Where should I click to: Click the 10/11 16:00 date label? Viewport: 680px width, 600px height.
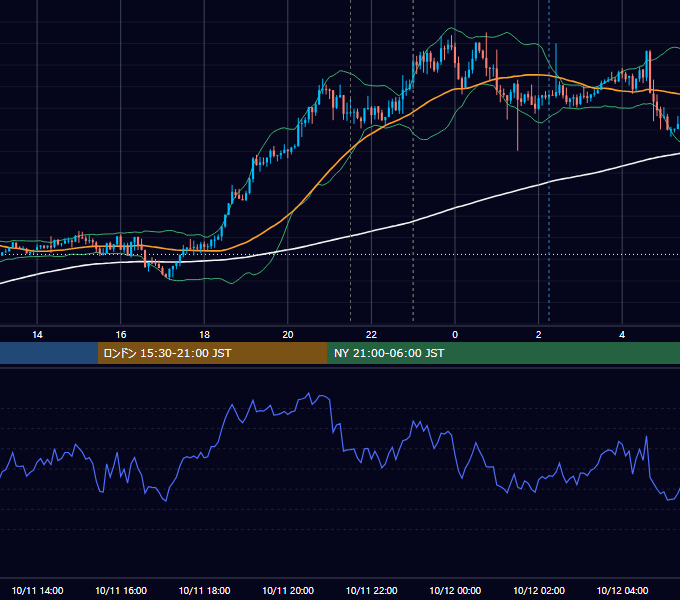point(121,590)
